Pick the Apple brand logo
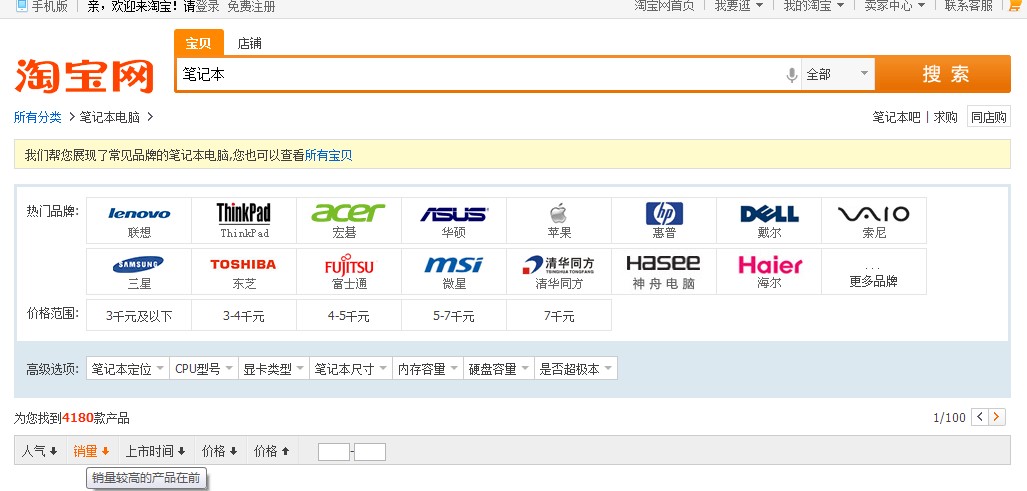Image resolution: width=1027 pixels, height=491 pixels. coord(558,213)
